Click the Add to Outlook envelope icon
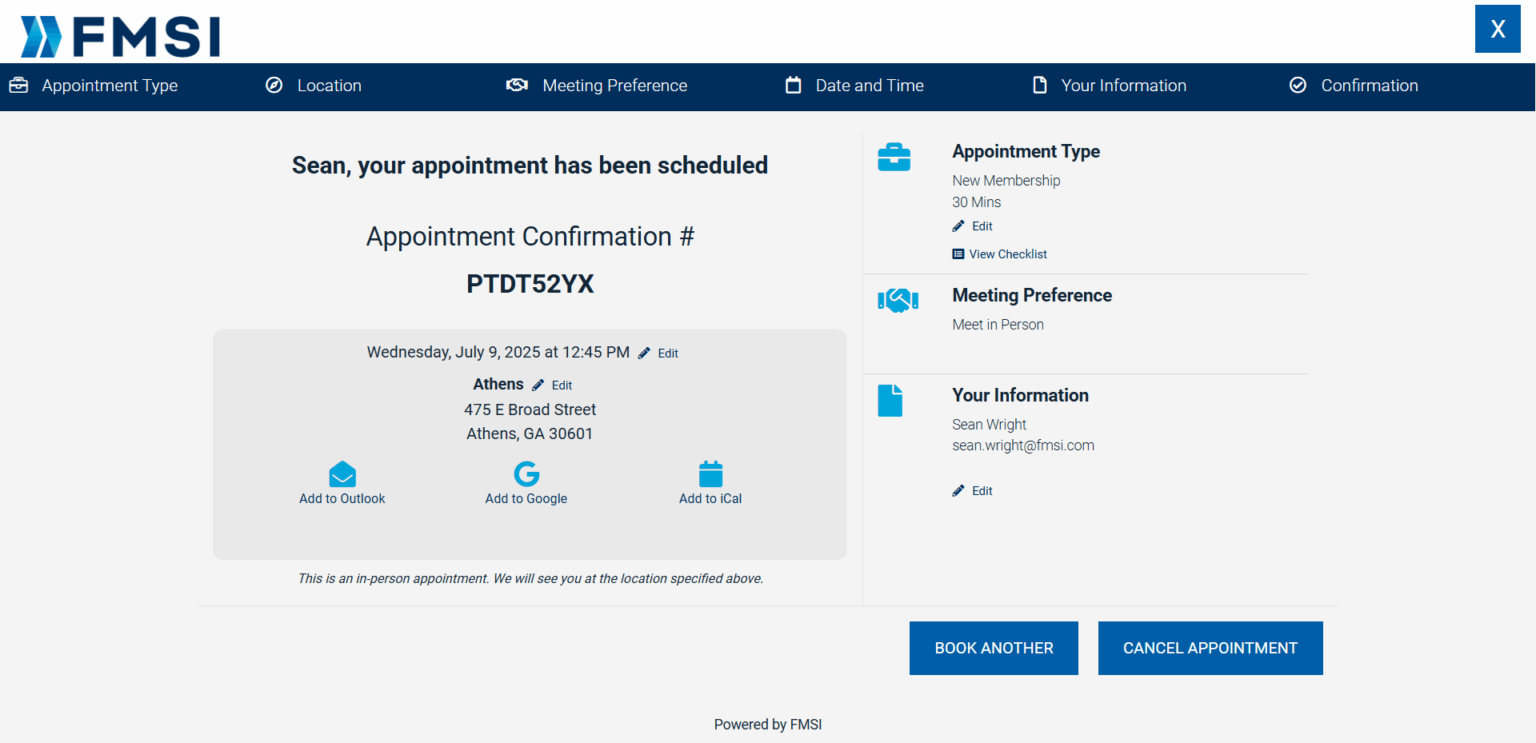This screenshot has width=1536, height=743. [342, 474]
